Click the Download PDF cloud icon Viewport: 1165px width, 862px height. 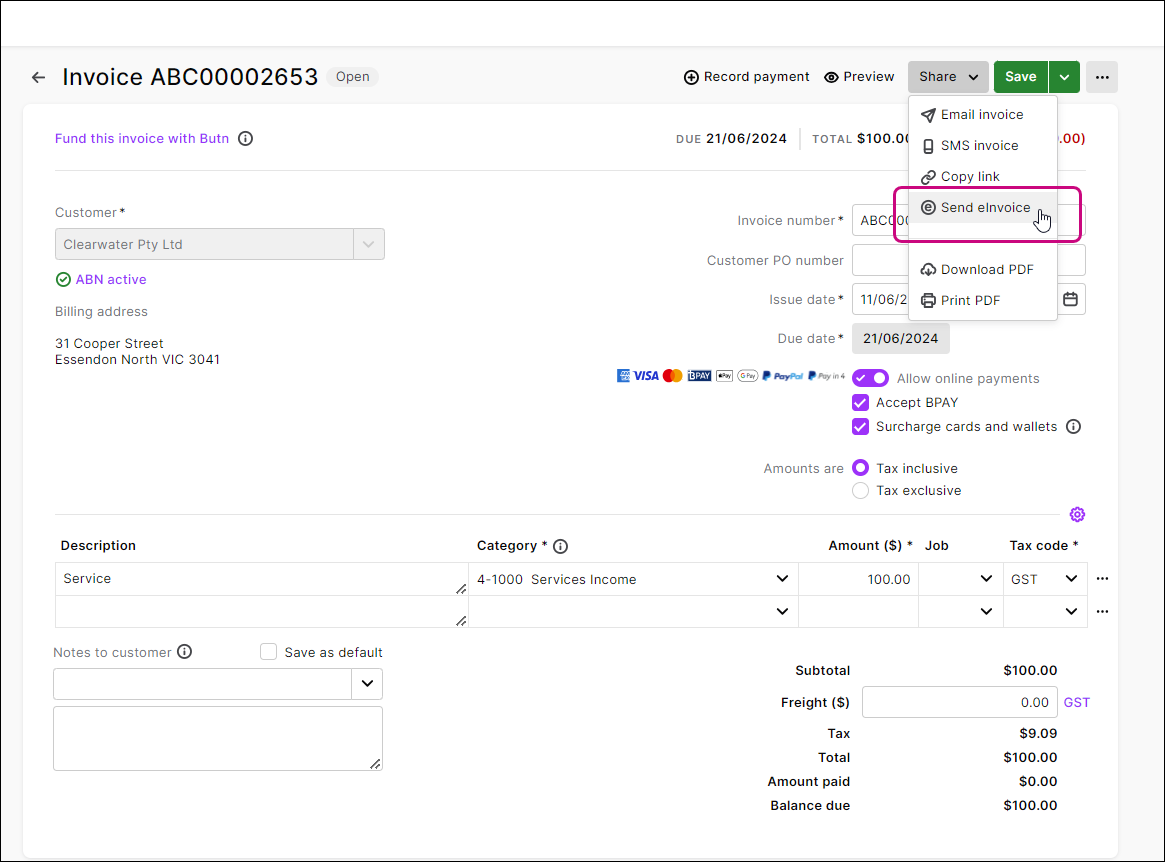coord(927,269)
